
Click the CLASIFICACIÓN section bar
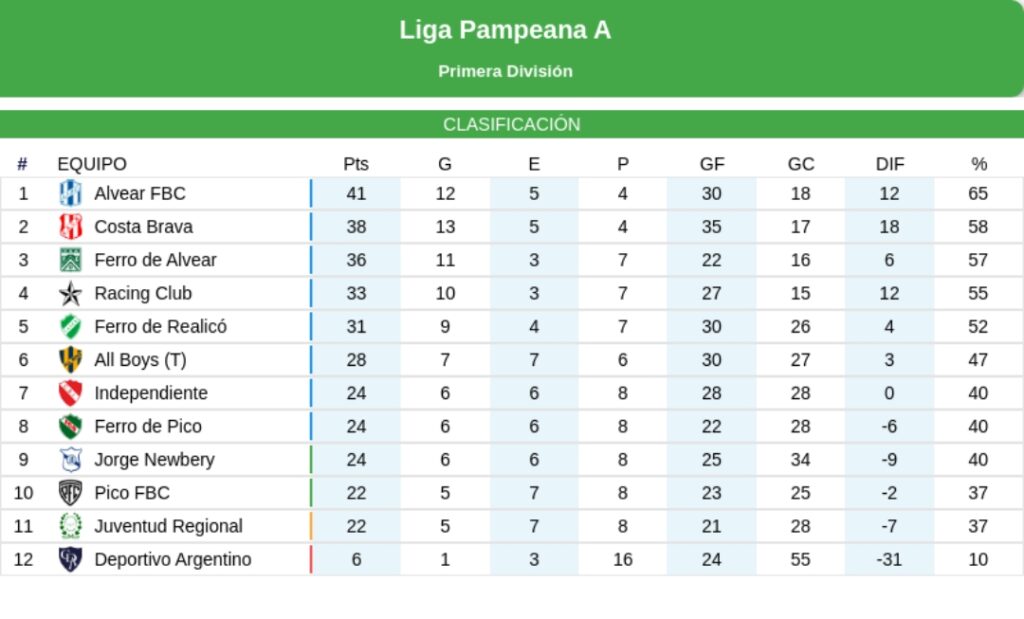click(512, 124)
